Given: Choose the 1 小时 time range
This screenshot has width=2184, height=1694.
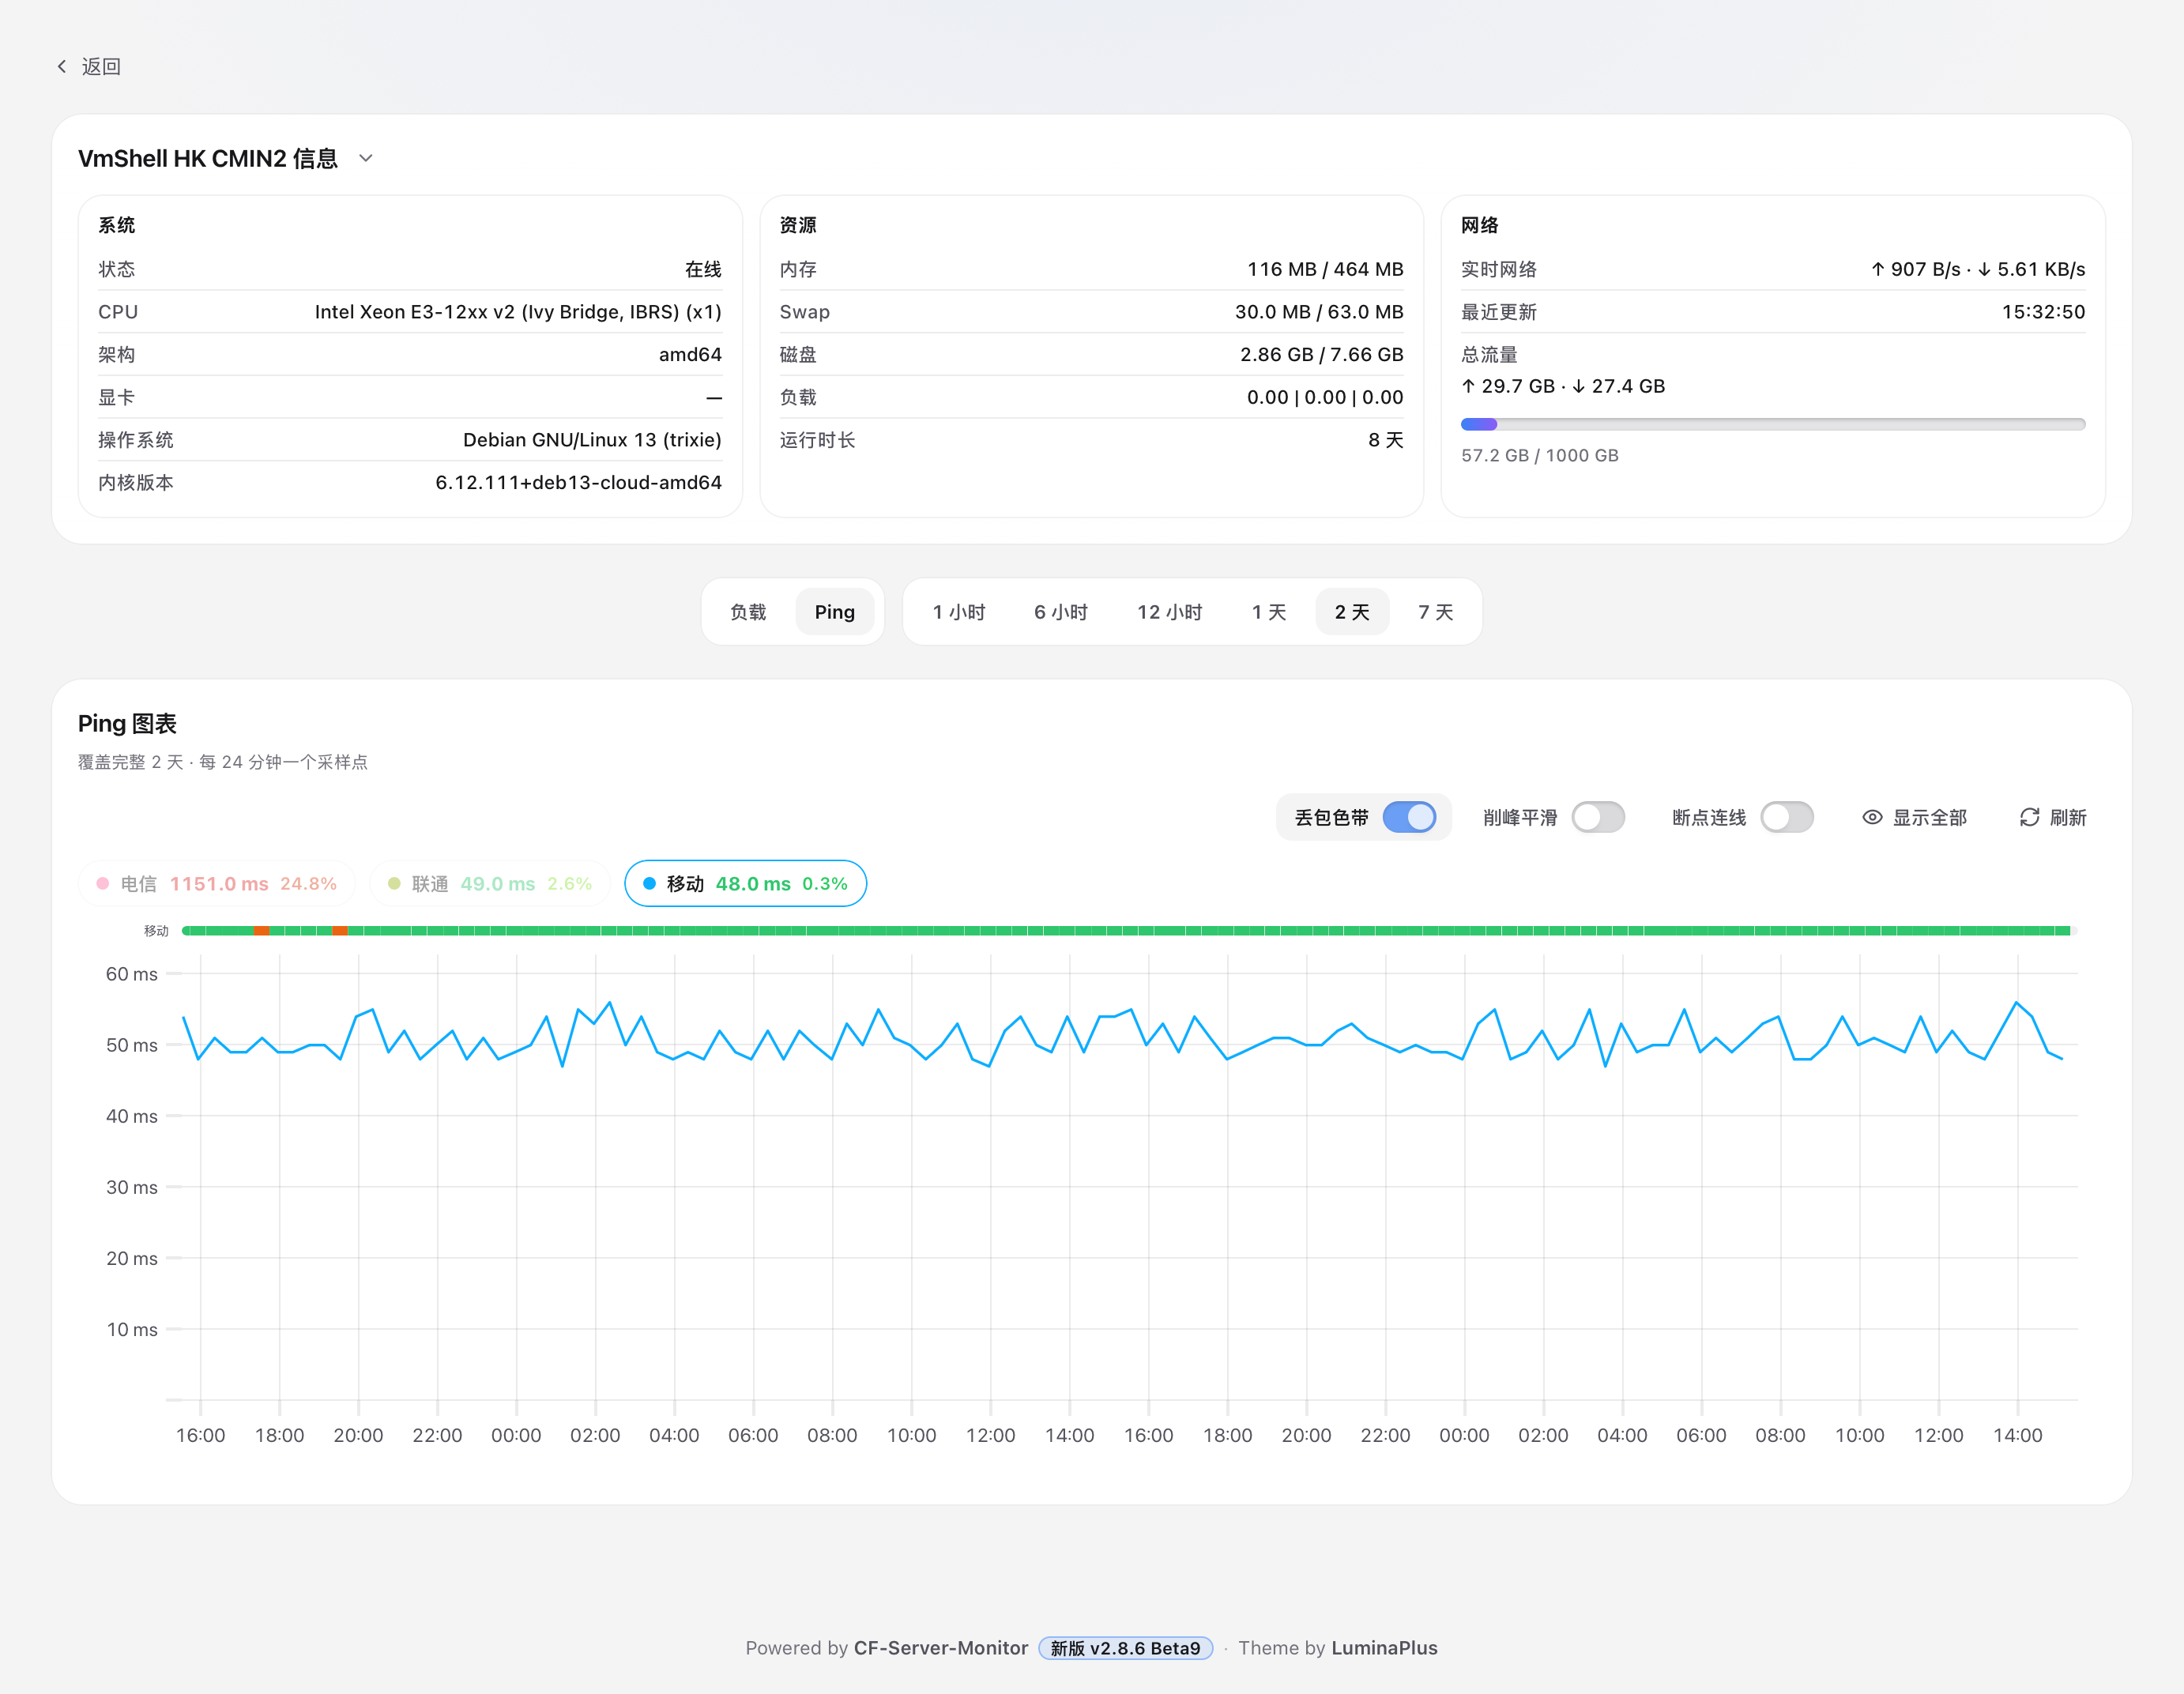Looking at the screenshot, I should pyautogui.click(x=959, y=611).
